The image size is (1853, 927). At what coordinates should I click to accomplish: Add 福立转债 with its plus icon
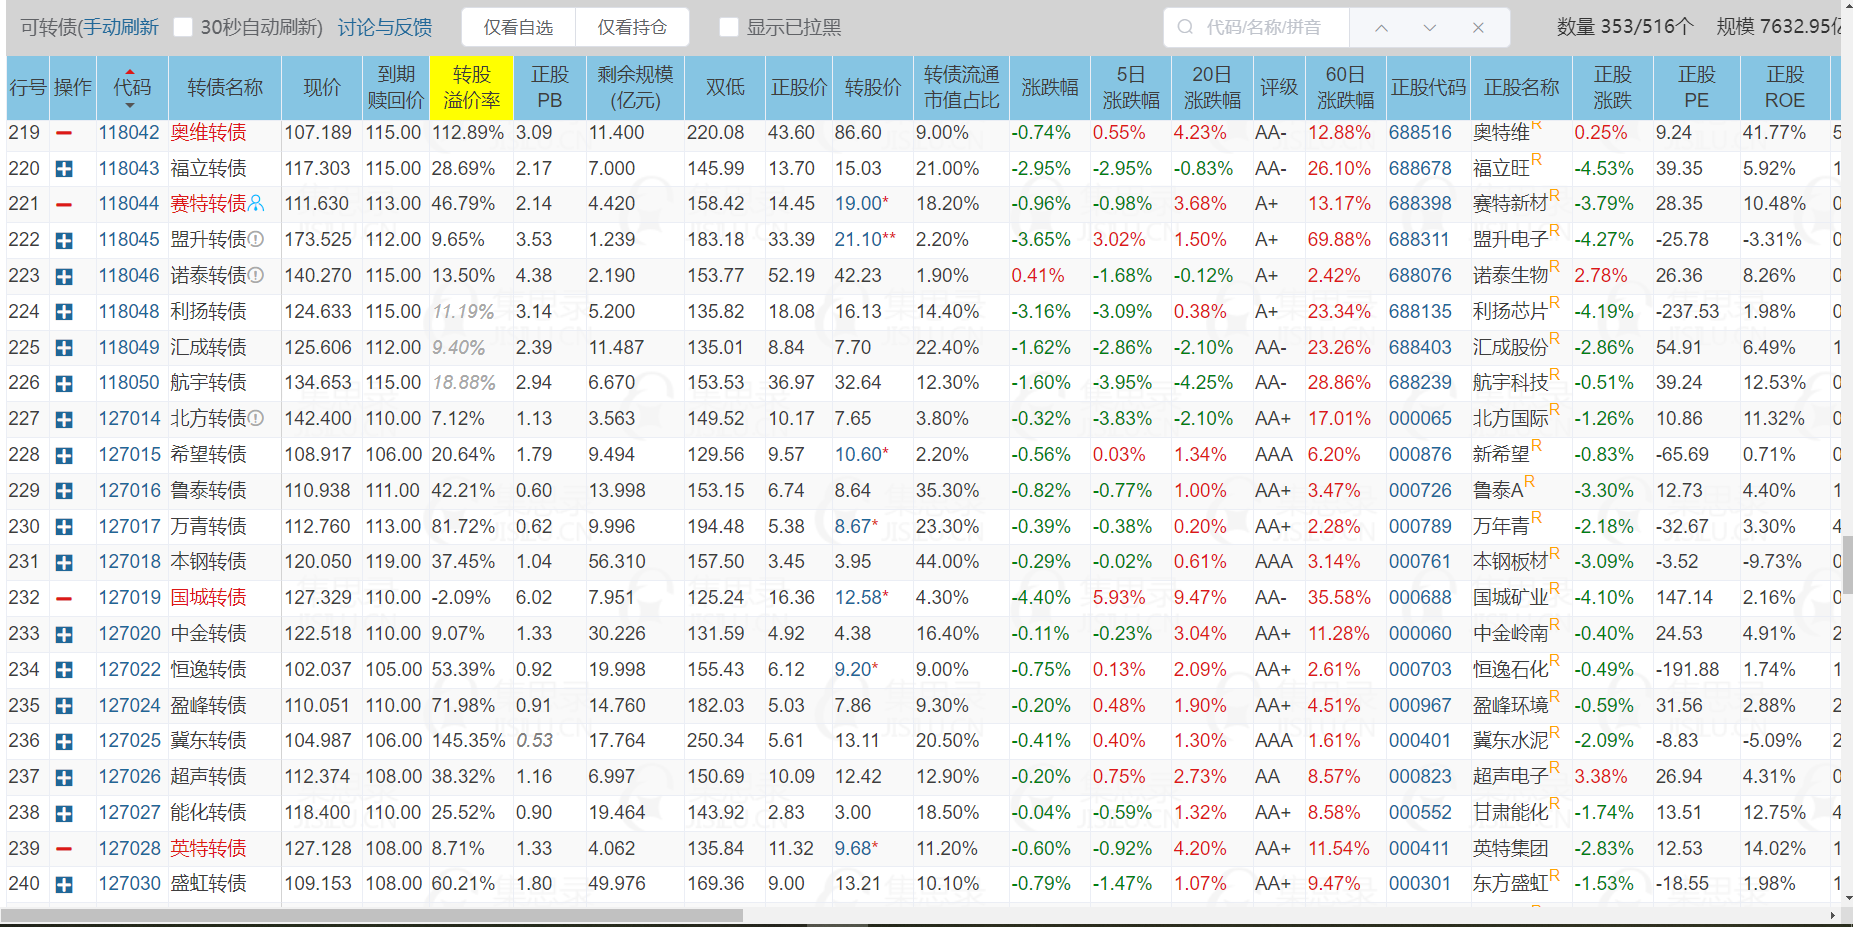pos(64,169)
